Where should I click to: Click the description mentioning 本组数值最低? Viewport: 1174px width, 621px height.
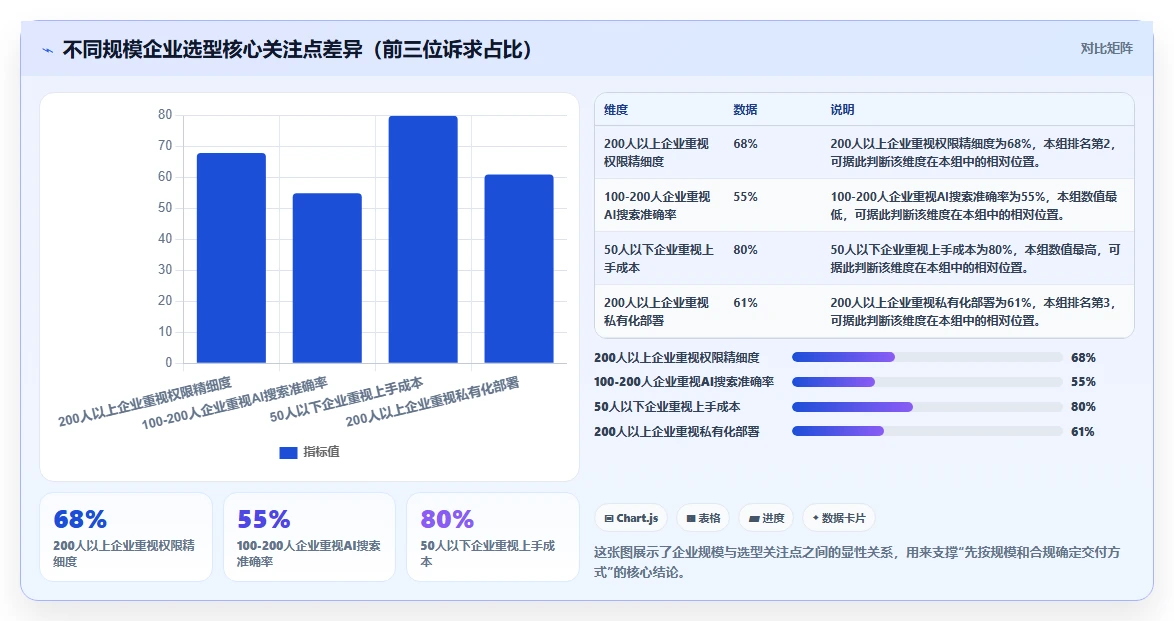(973, 206)
